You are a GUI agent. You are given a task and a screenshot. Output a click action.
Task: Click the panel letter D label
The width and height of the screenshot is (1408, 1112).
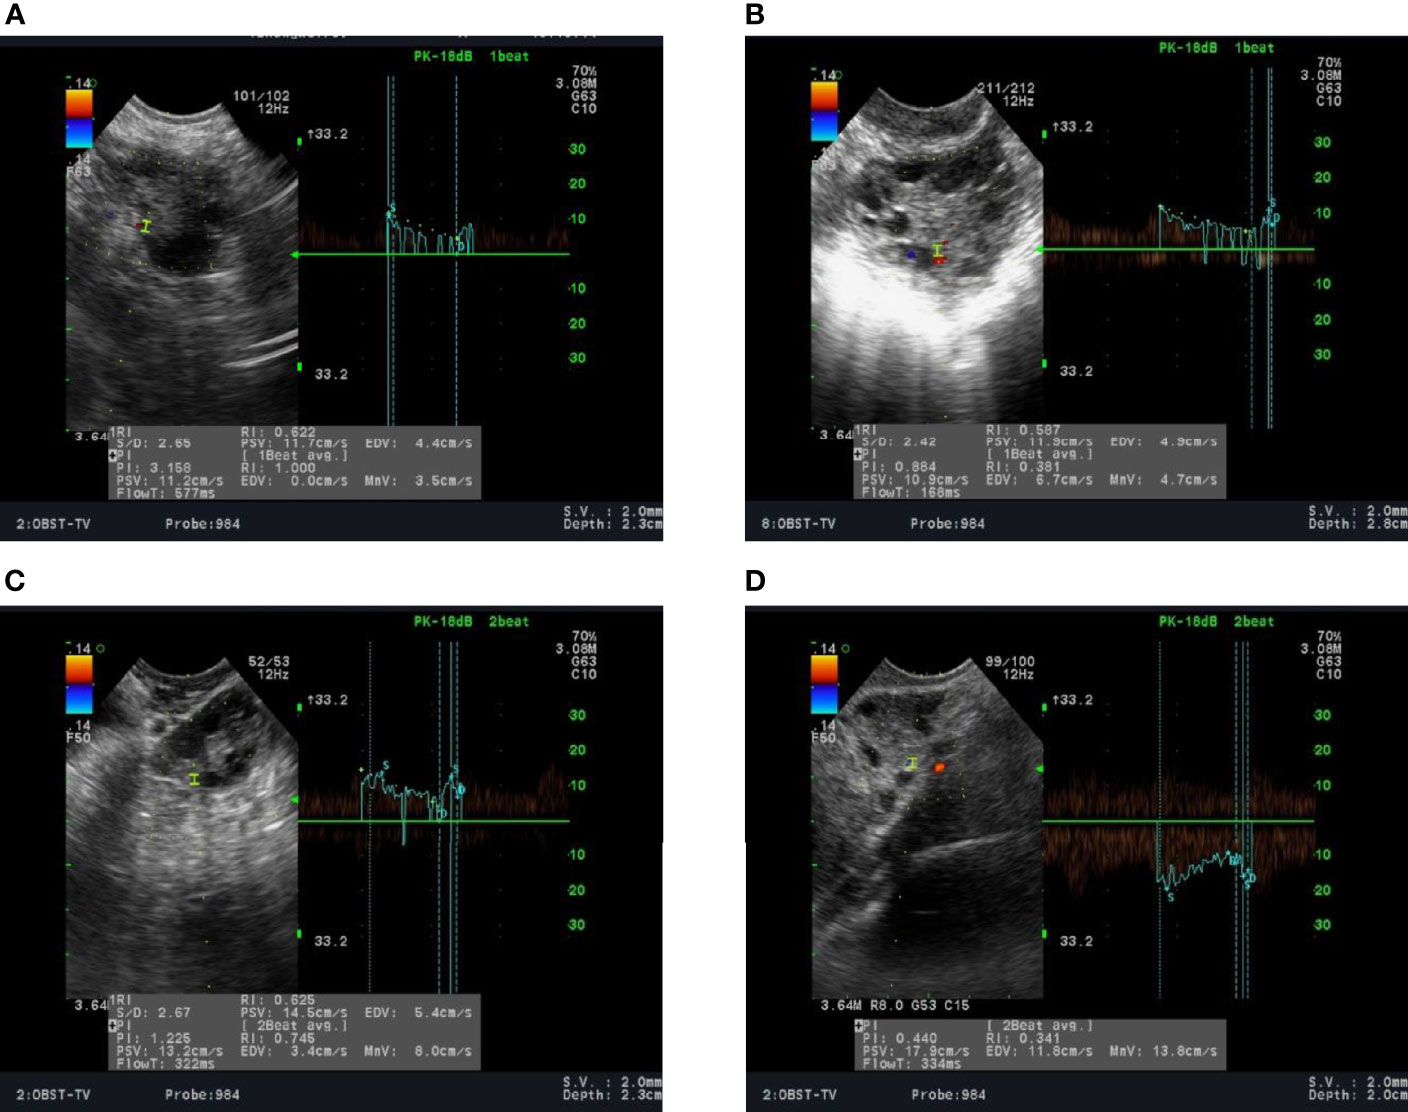point(755,581)
